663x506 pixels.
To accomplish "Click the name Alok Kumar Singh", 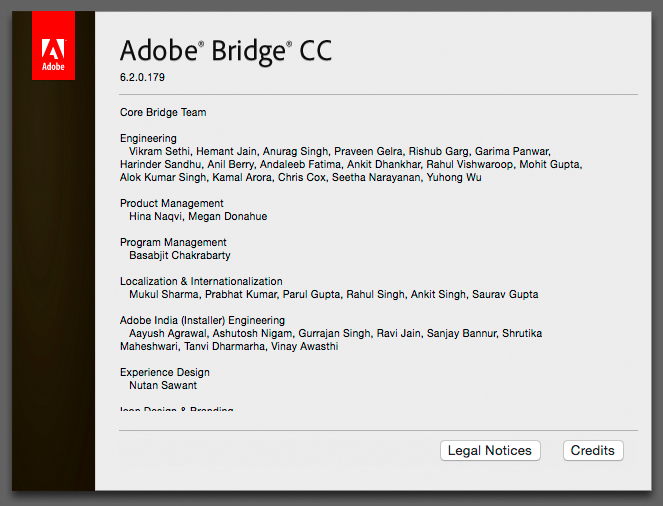I will click(x=163, y=178).
